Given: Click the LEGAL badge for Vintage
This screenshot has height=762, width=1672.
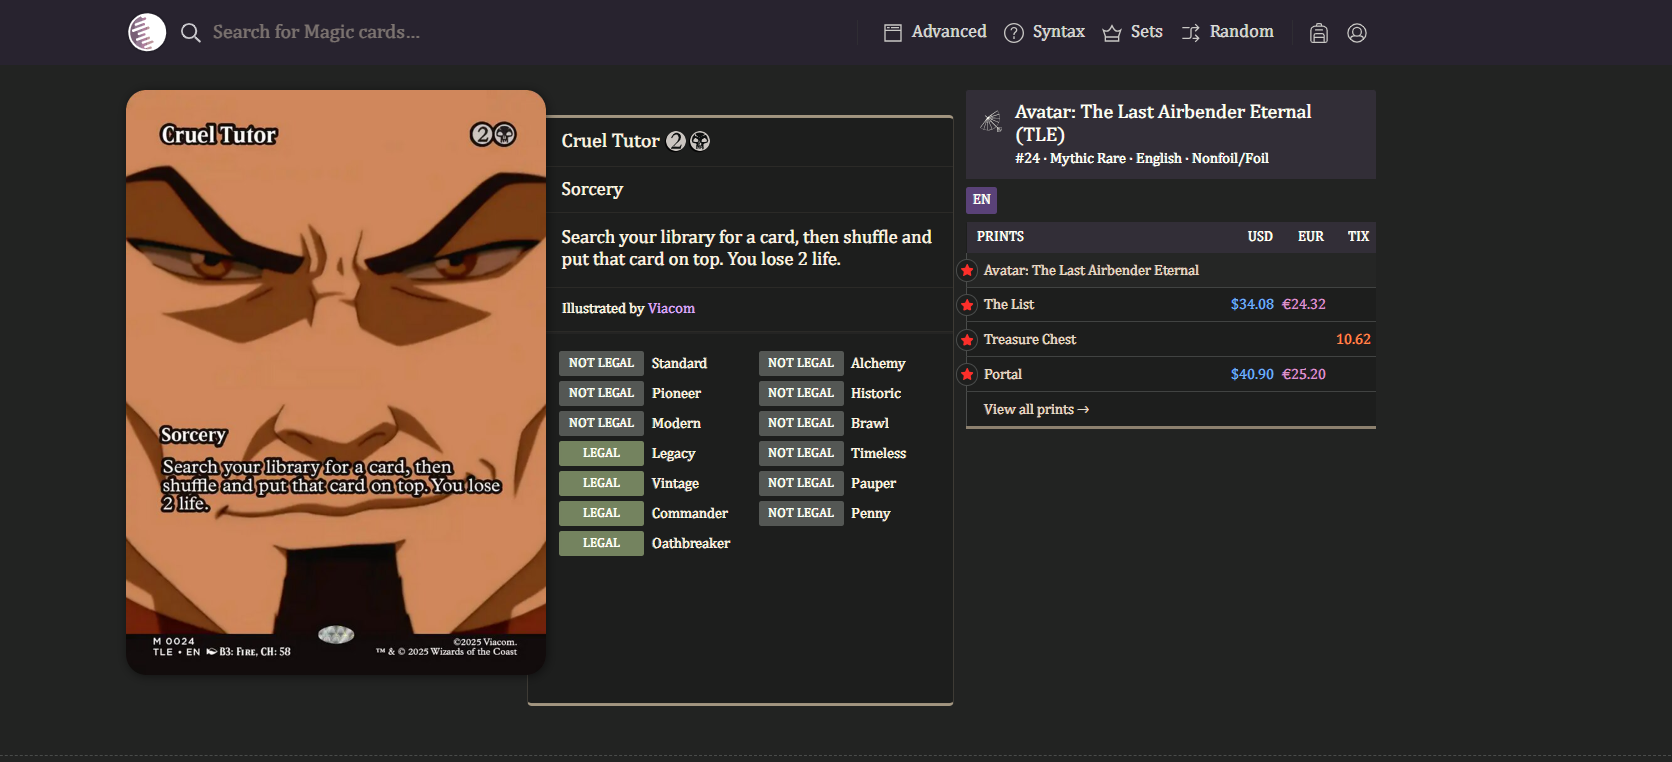Looking at the screenshot, I should [x=601, y=483].
